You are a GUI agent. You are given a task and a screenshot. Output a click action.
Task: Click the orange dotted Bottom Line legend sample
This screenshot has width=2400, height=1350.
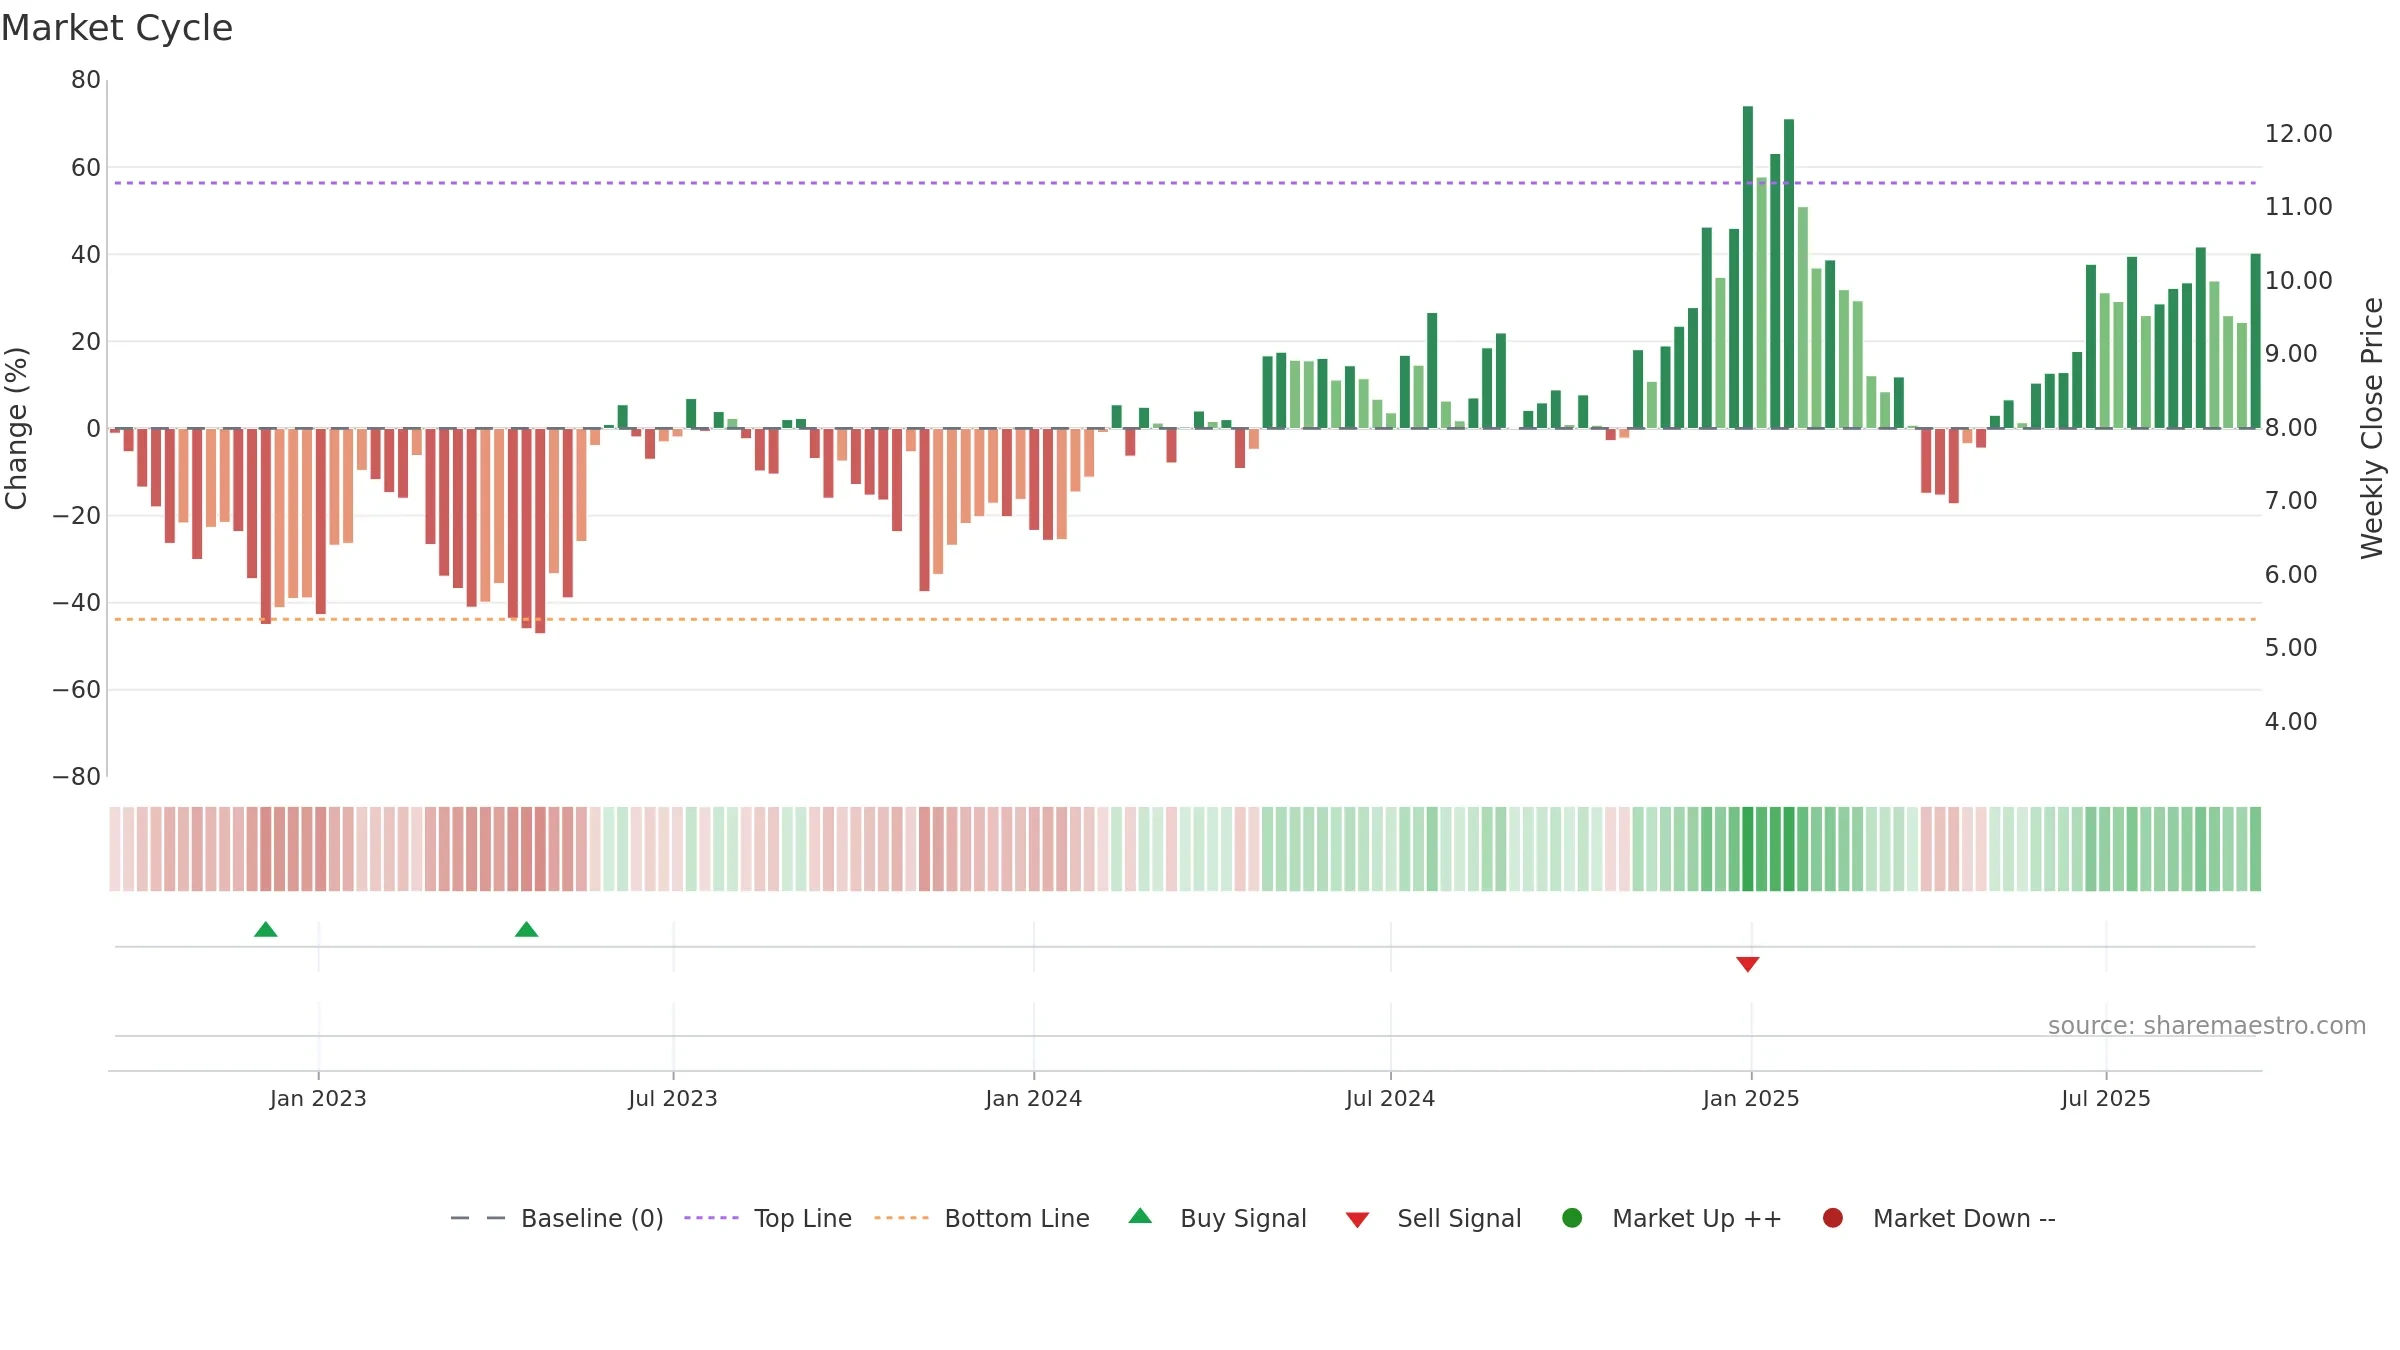click(901, 1218)
